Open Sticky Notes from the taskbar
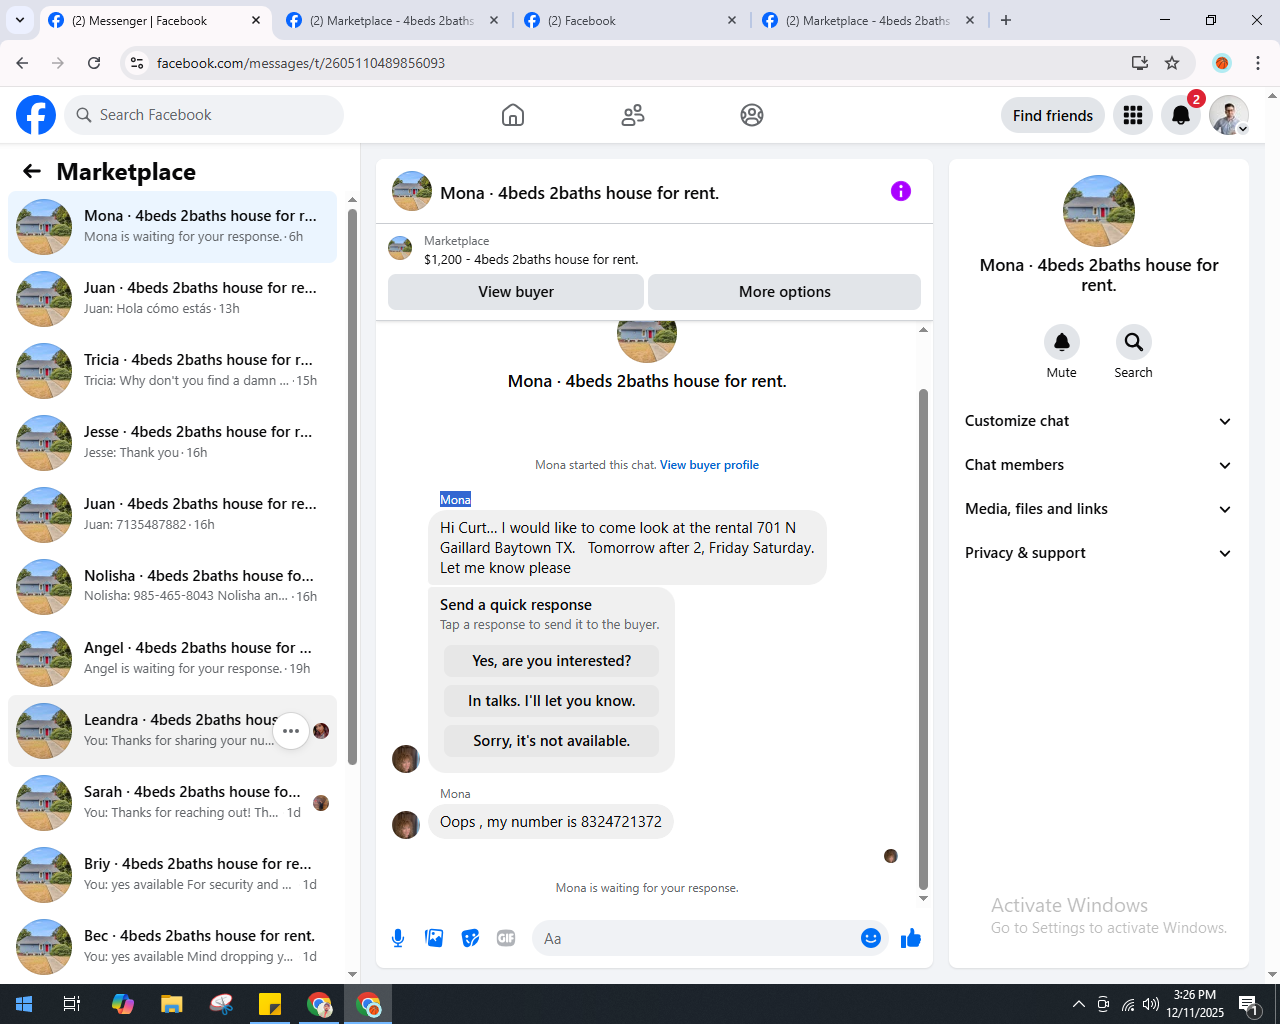 [x=270, y=1004]
